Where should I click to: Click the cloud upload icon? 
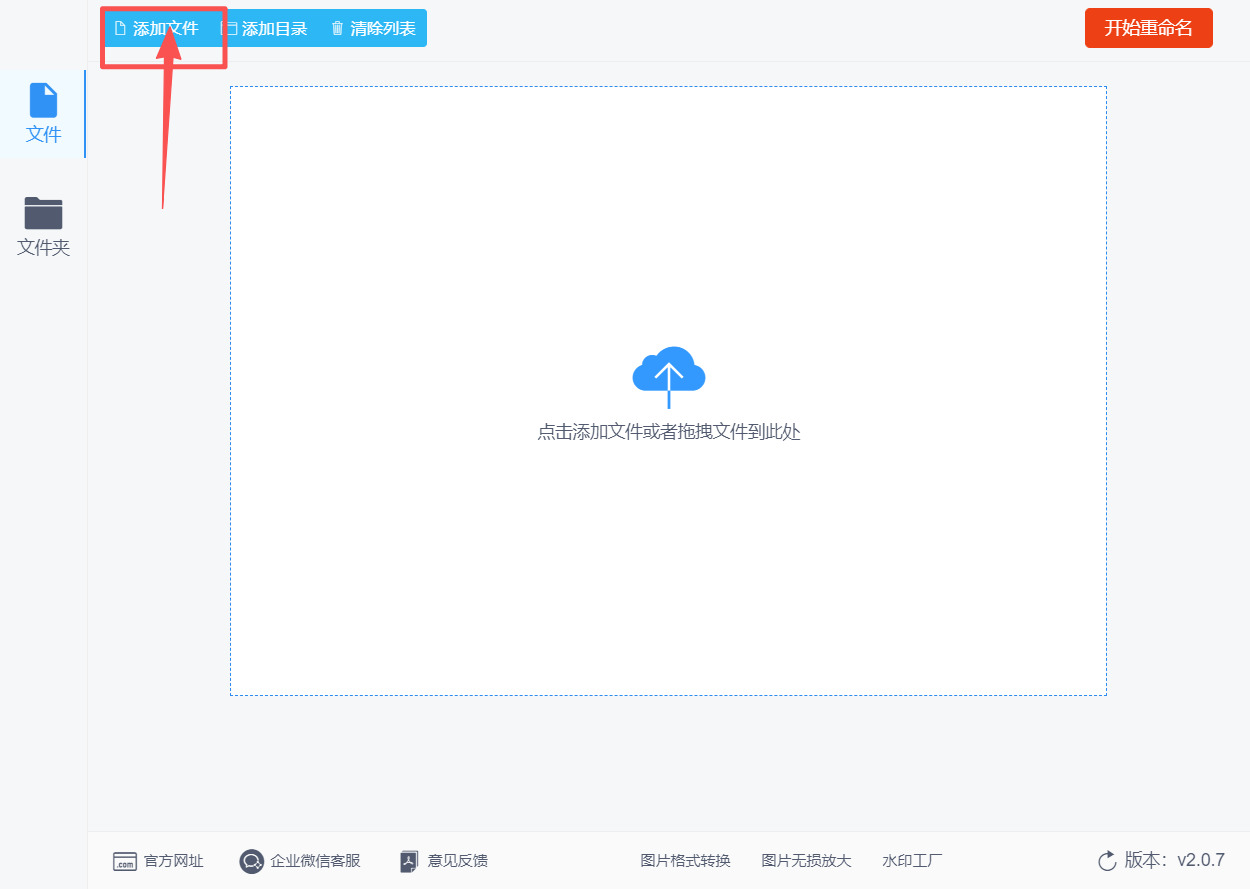pyautogui.click(x=669, y=376)
